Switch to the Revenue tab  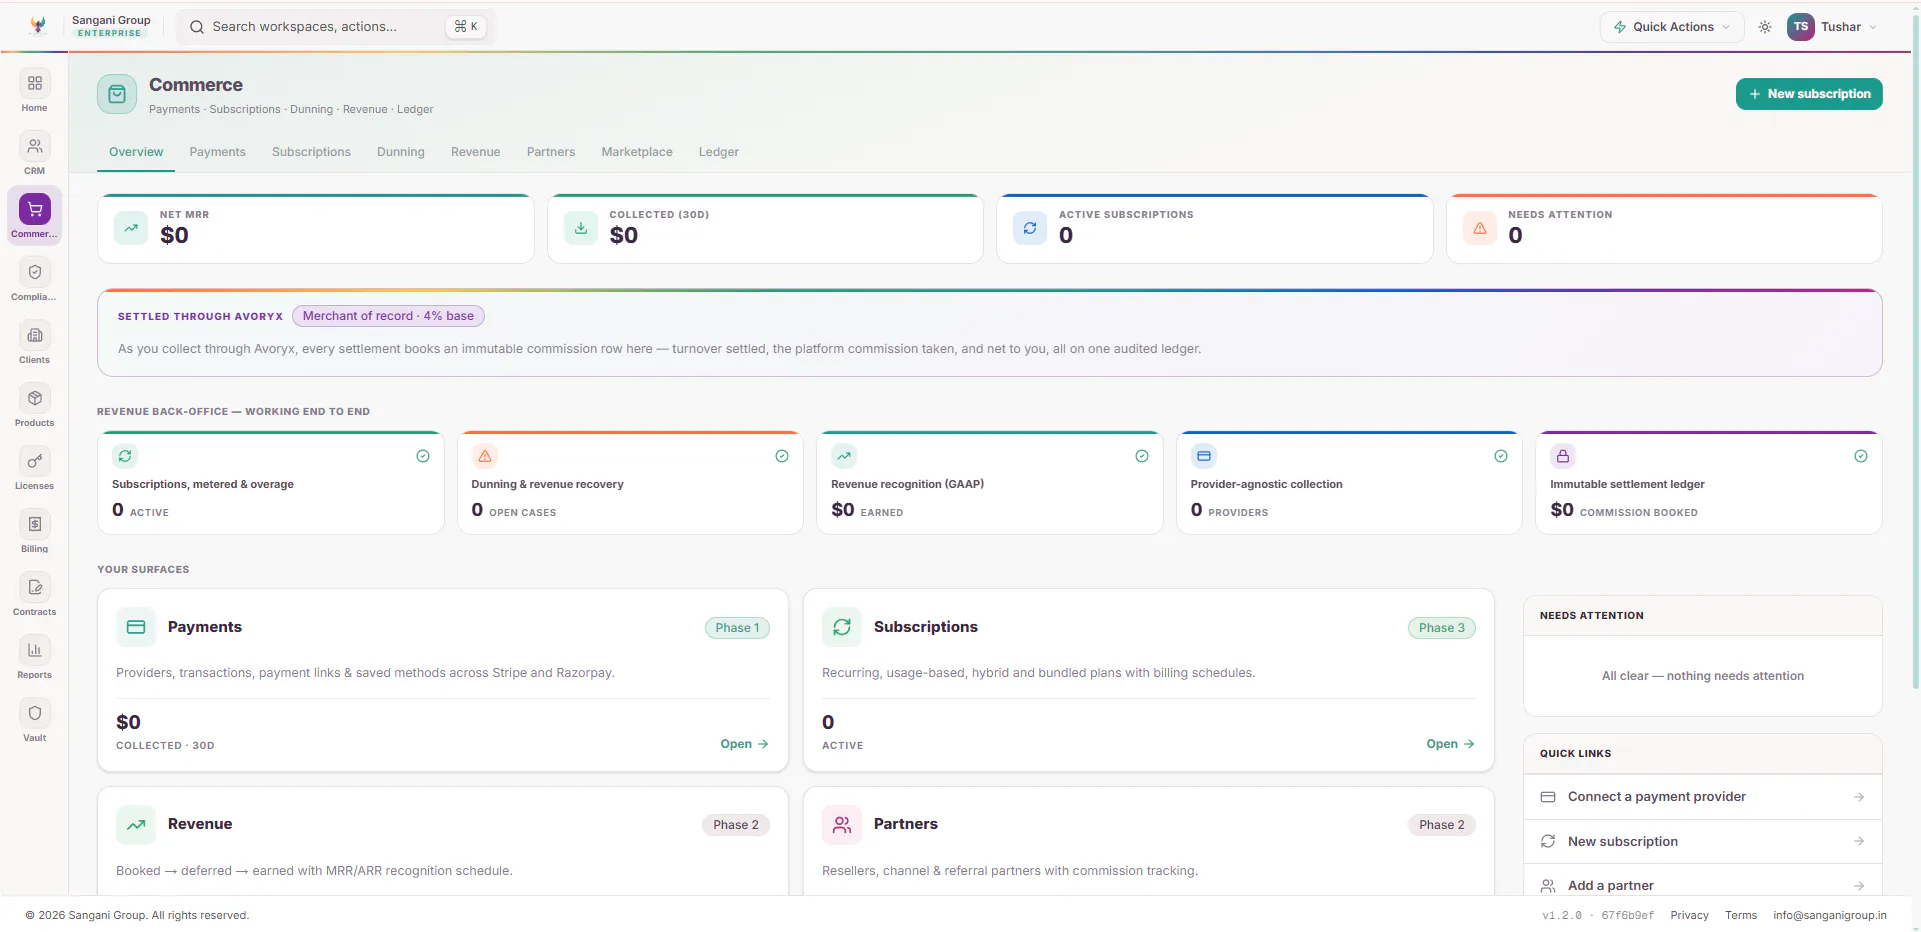(475, 152)
